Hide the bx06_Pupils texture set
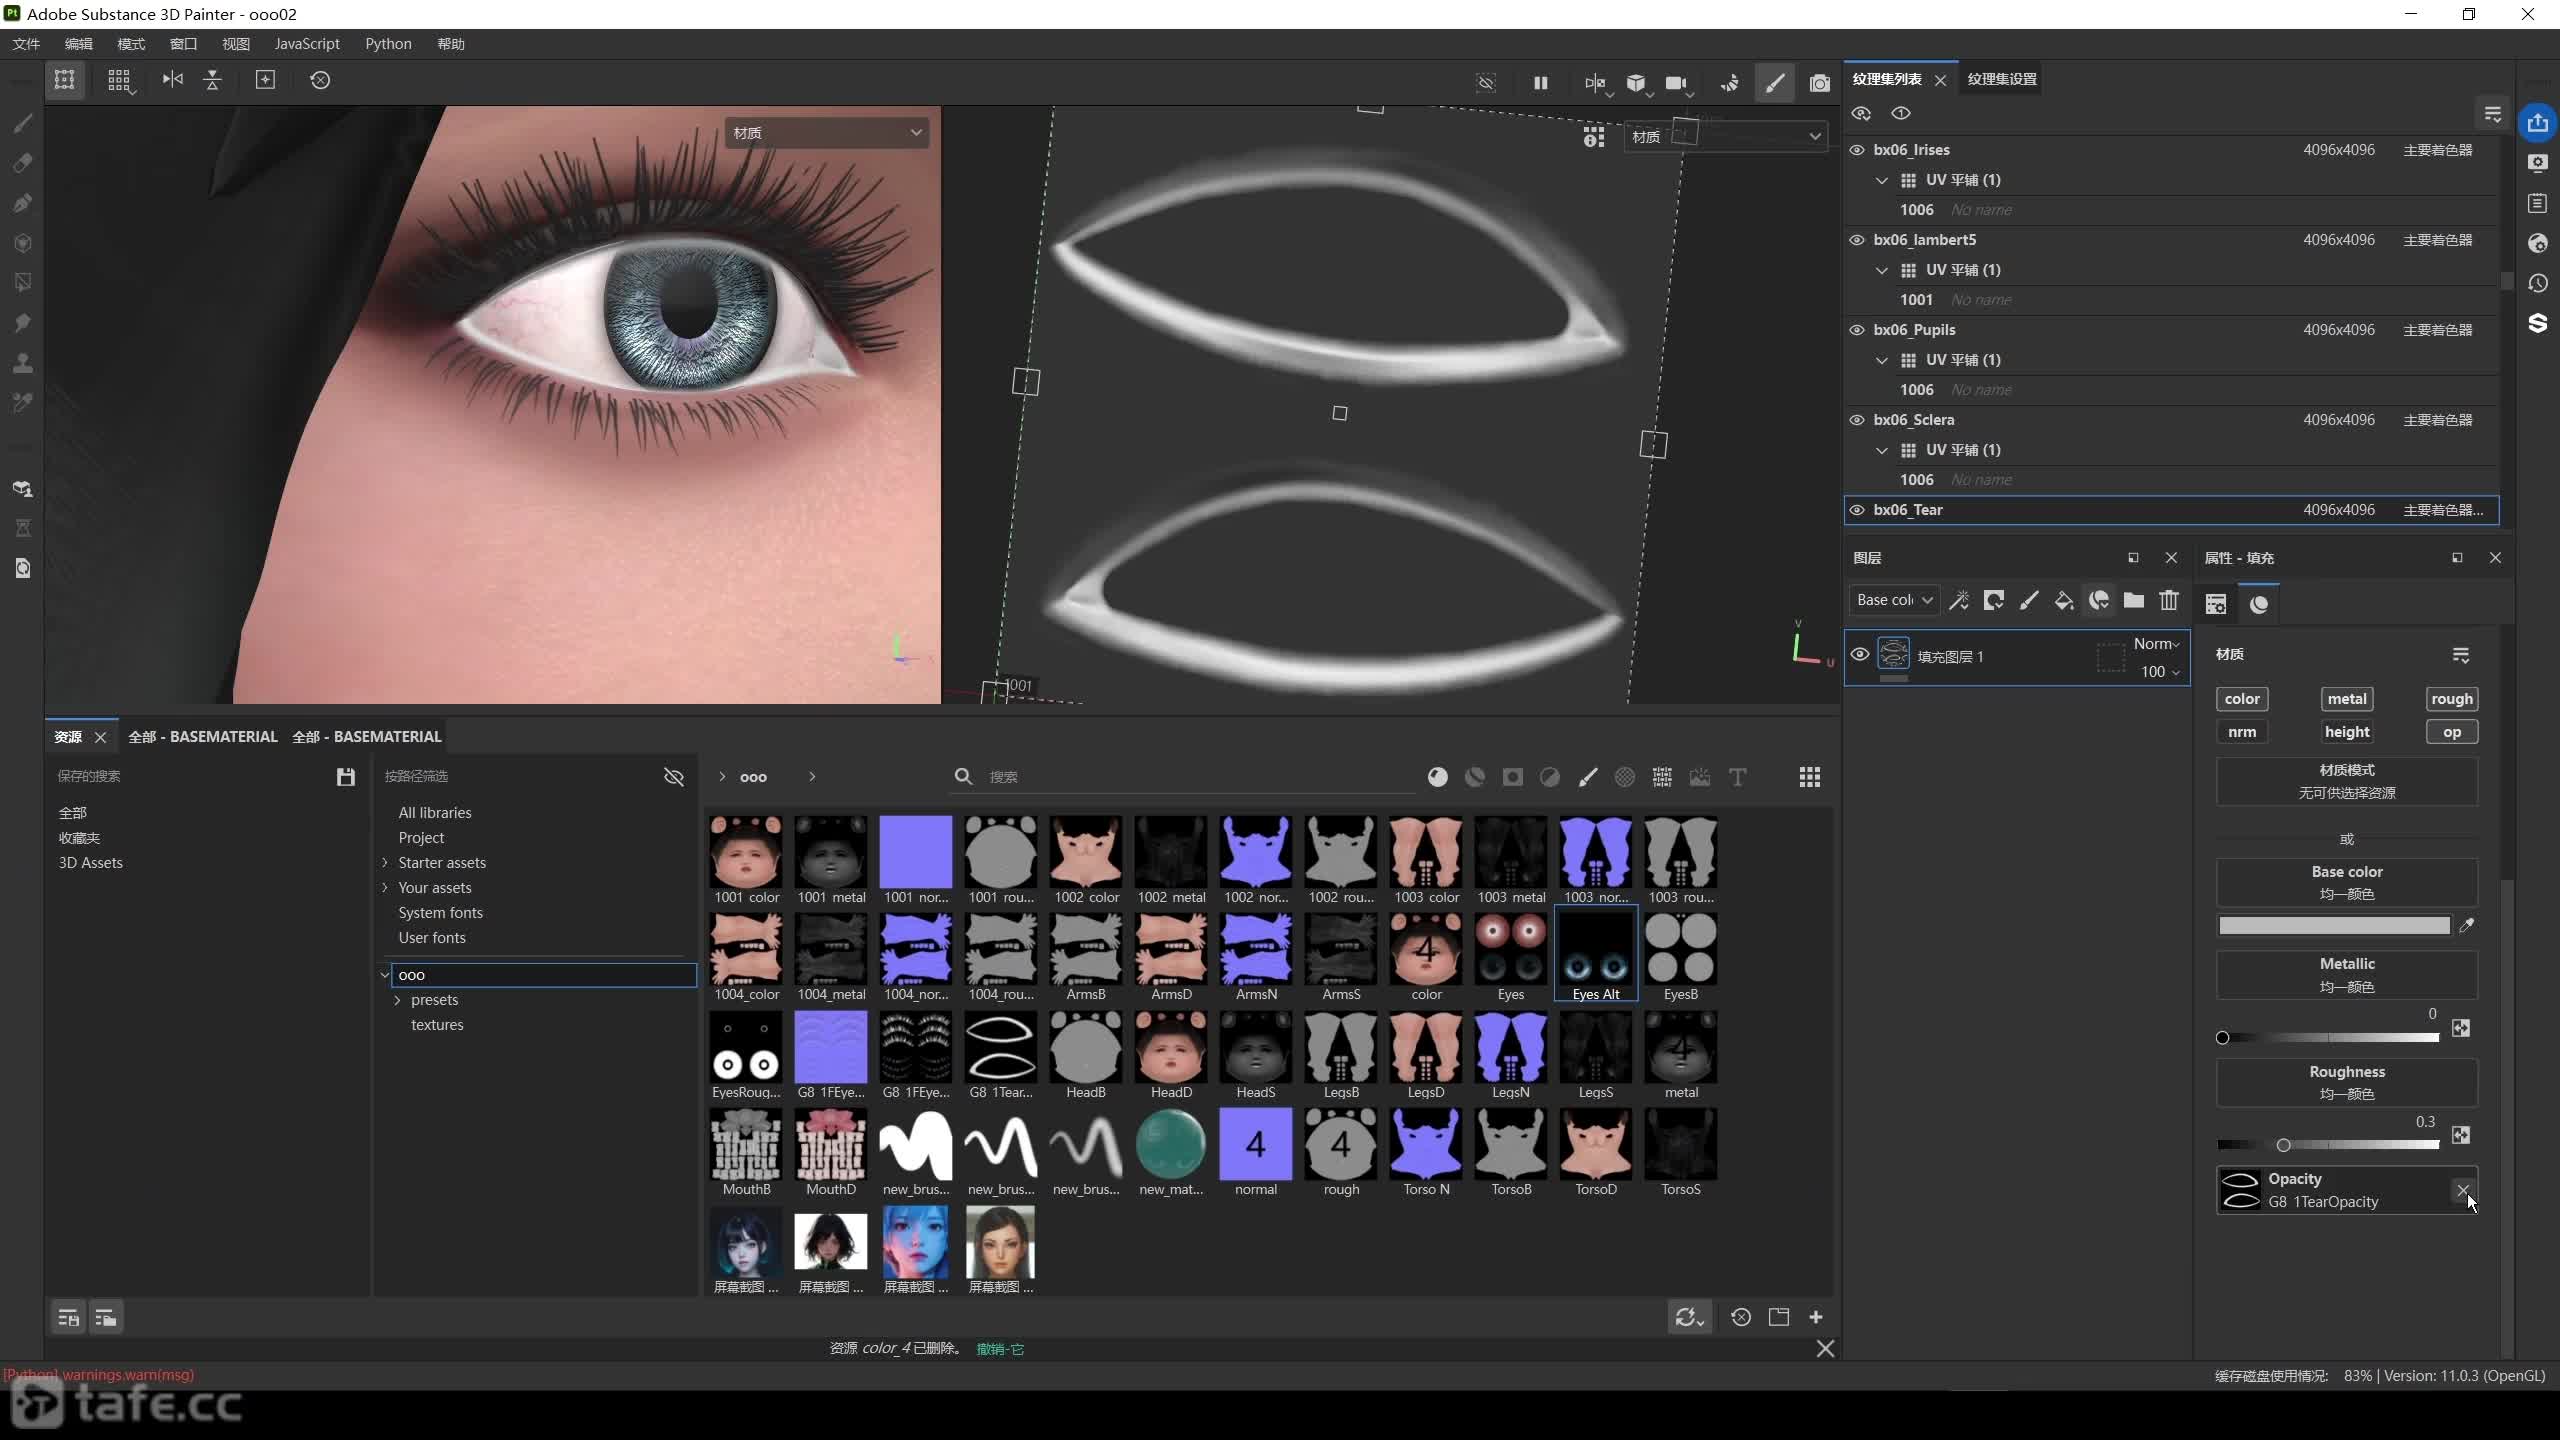This screenshot has height=1440, width=2560. (1857, 330)
